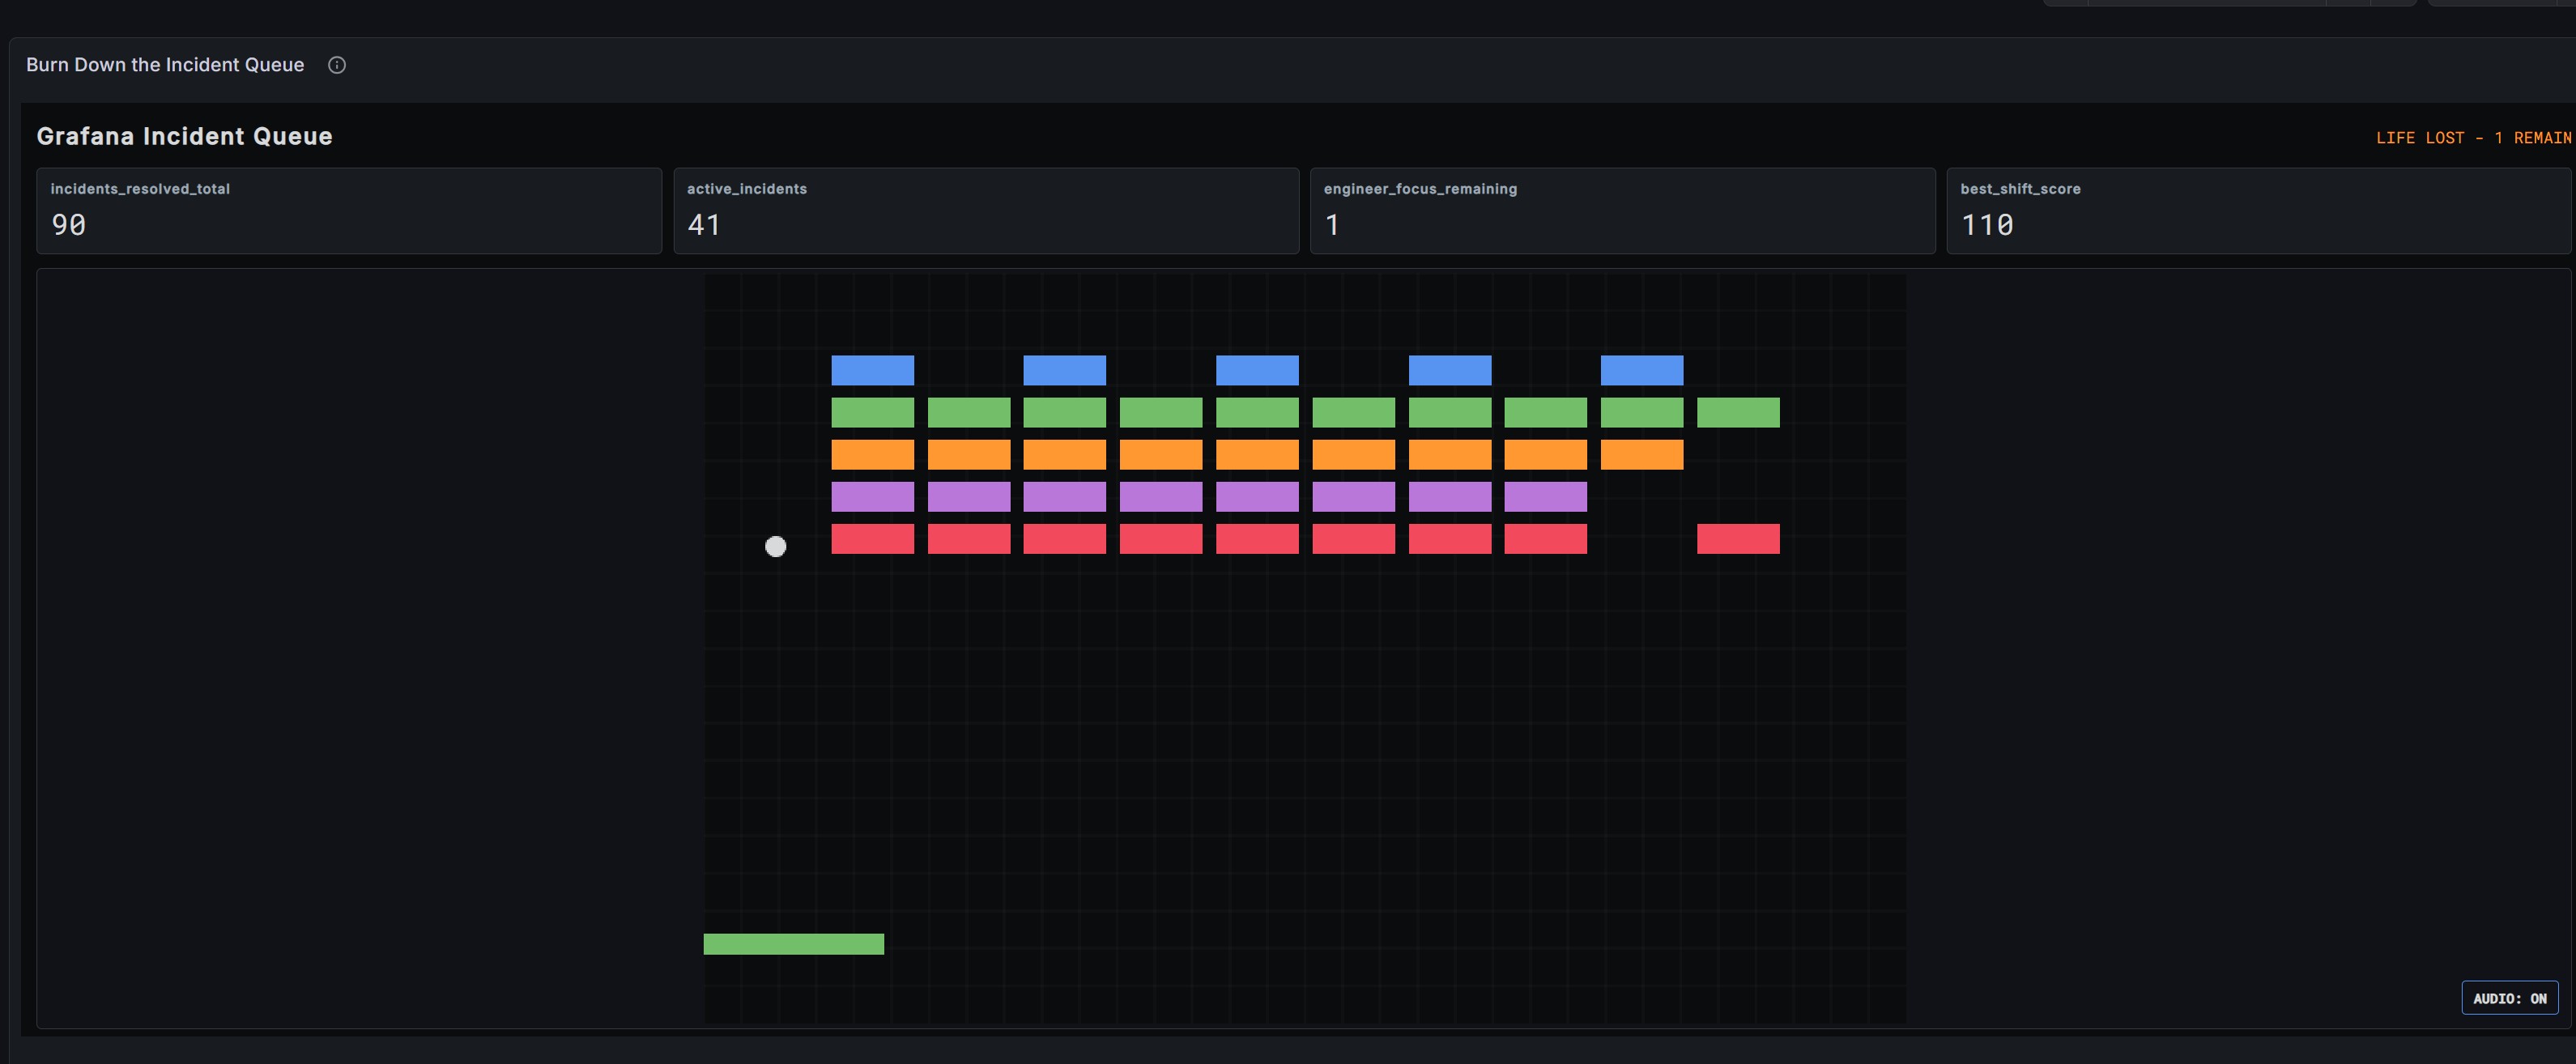The image size is (2576, 1064).
Task: Click the green paddle bar
Action: click(794, 944)
